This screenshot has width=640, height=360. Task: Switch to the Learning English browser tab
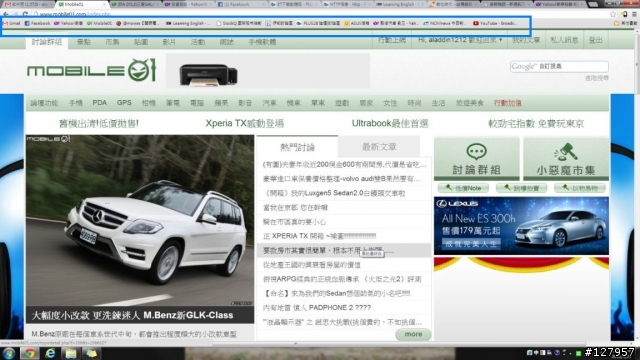pyautogui.click(x=400, y=4)
